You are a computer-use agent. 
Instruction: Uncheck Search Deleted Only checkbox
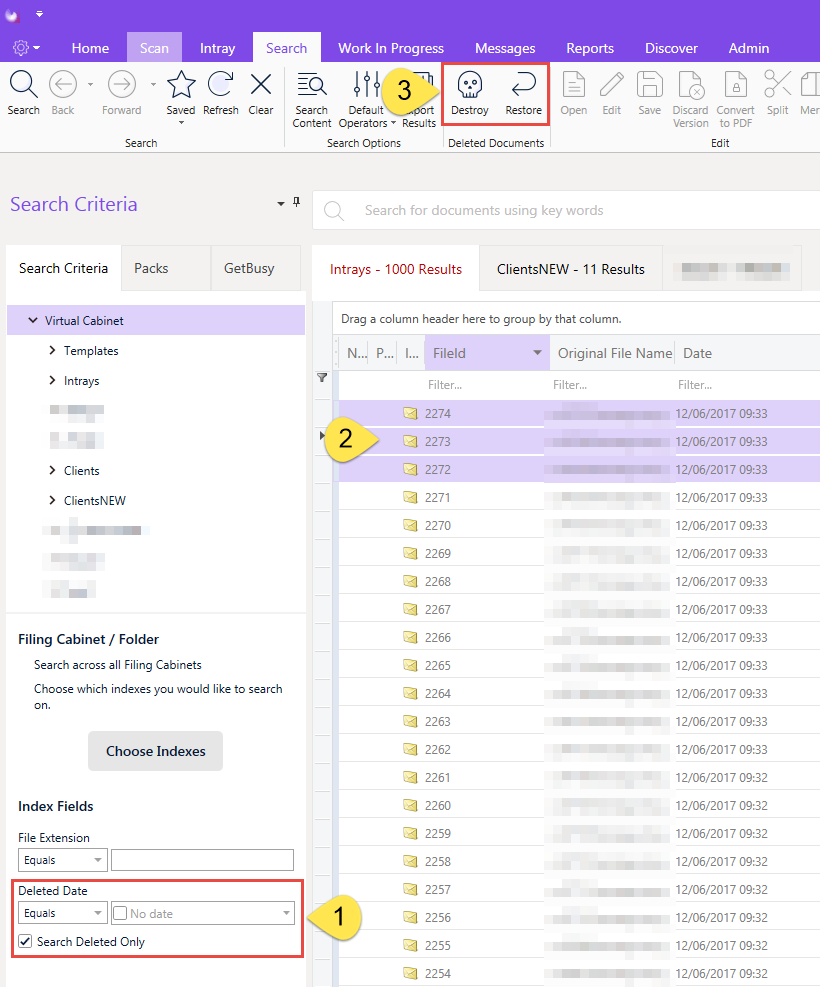tap(25, 941)
